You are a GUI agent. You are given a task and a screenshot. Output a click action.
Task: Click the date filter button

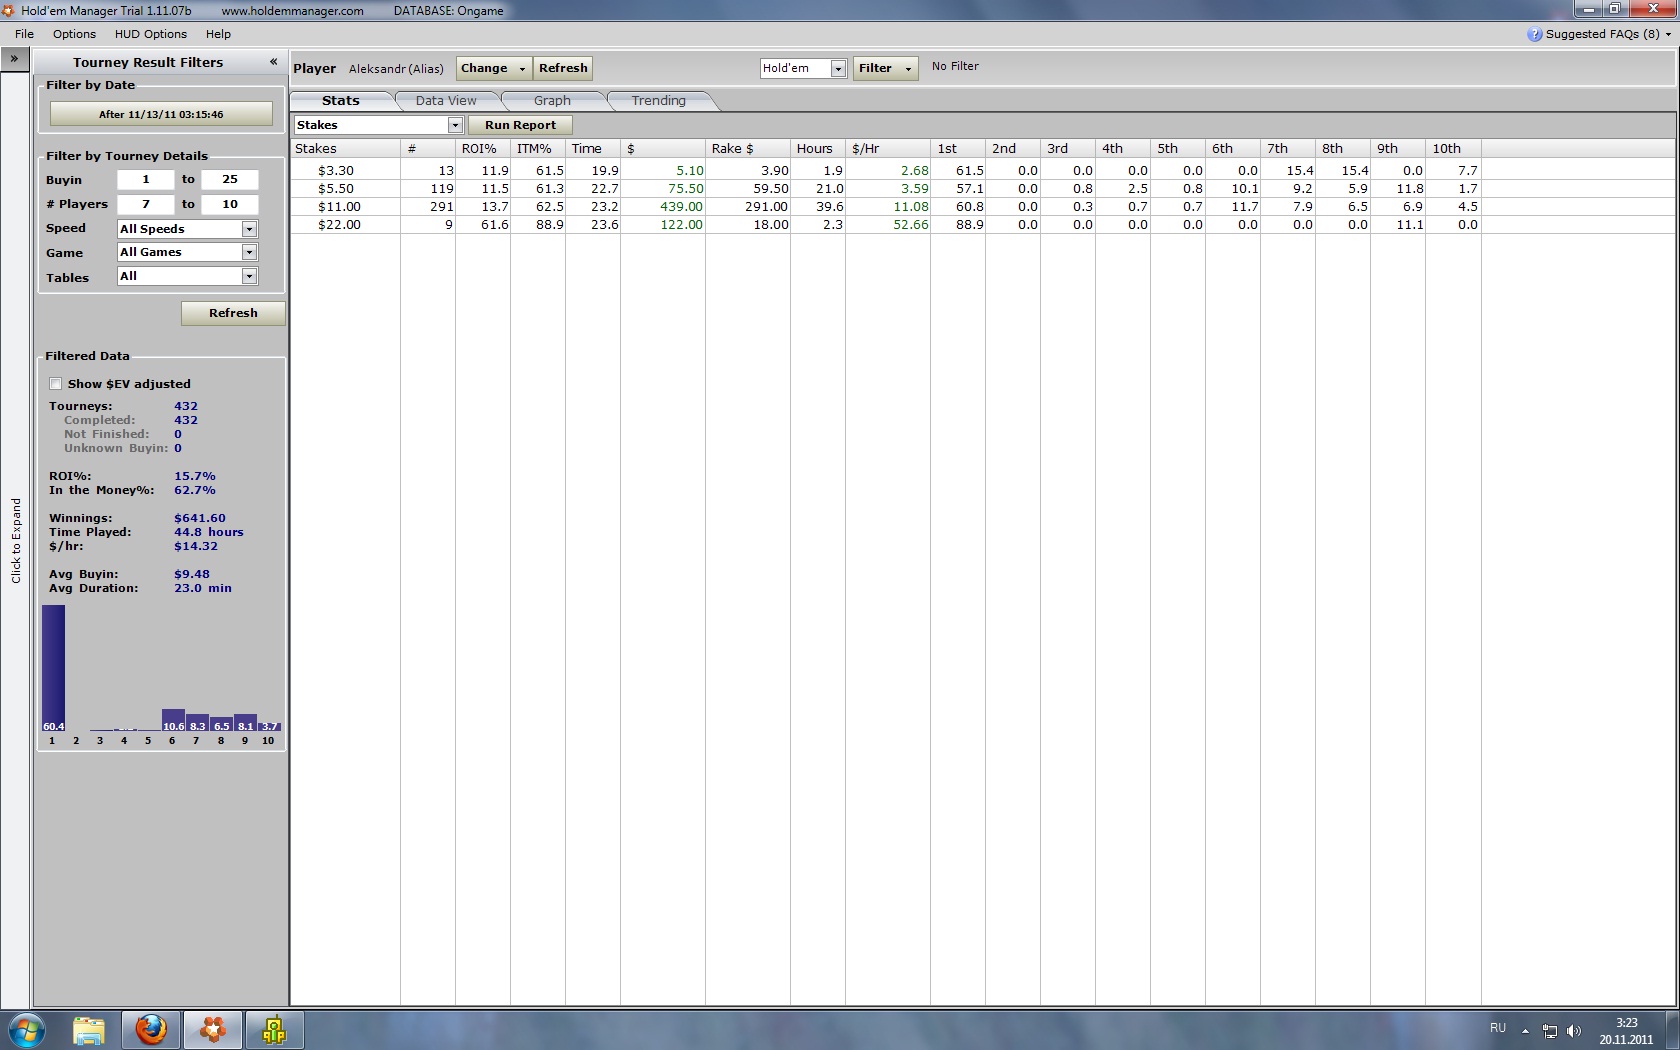tap(161, 114)
